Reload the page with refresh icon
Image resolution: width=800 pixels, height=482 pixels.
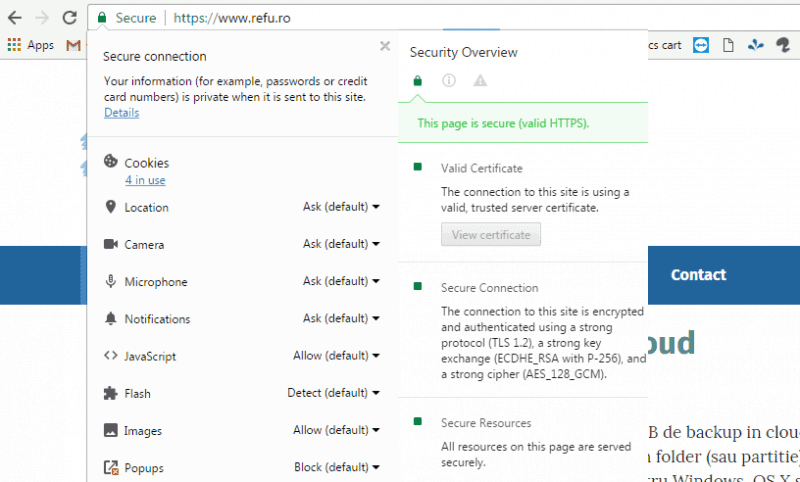click(69, 18)
